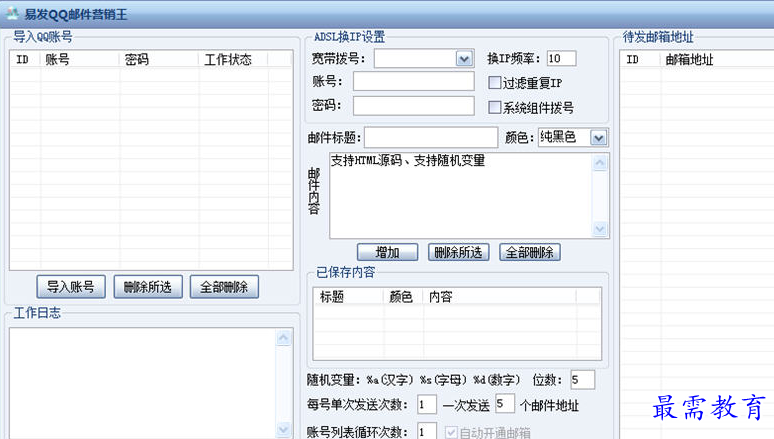The width and height of the screenshot is (774, 439).
Task: Click 全部删除 below the mail content
Action: click(530, 252)
